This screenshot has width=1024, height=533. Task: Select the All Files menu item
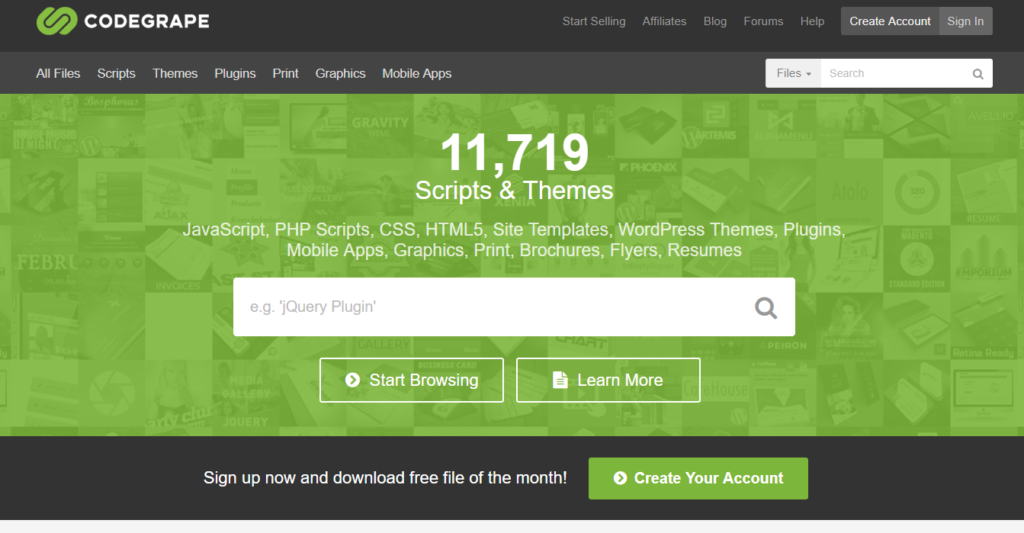[x=58, y=74]
